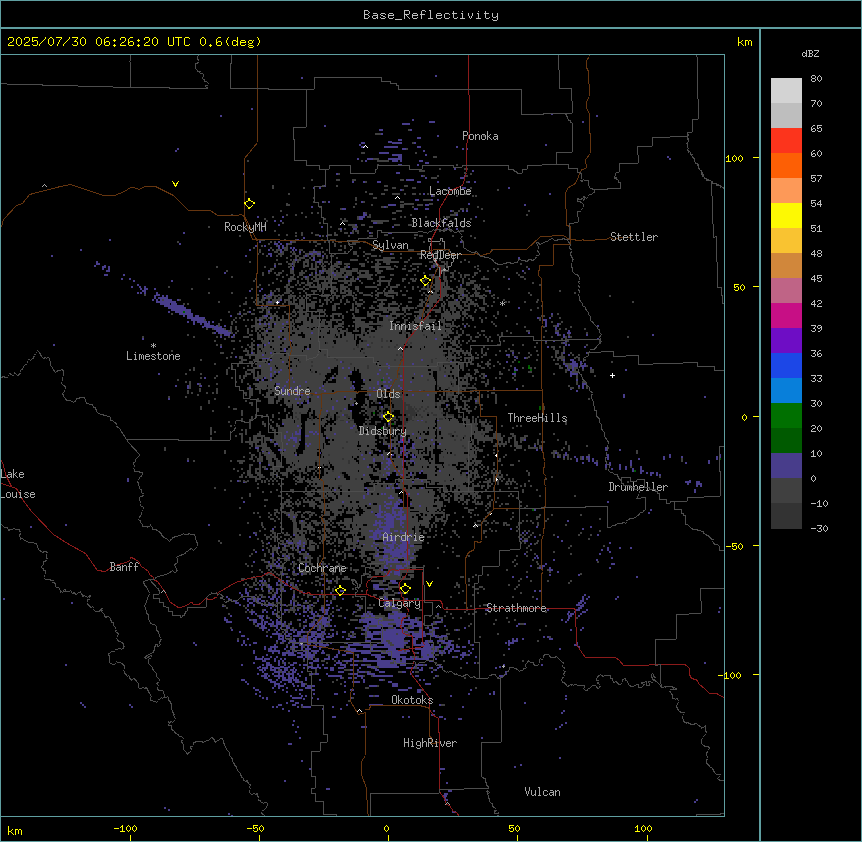The width and height of the screenshot is (862, 842).
Task: Click the Sundre label
Action: (292, 391)
